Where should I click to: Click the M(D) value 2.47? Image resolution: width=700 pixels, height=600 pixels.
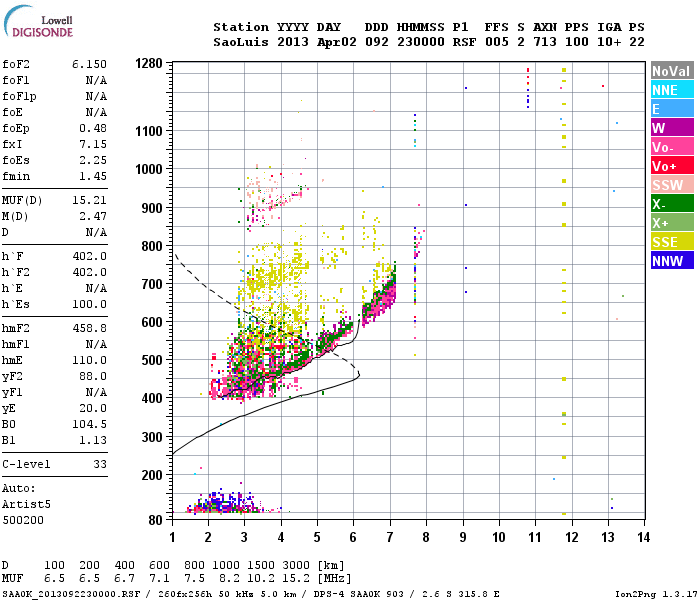pyautogui.click(x=93, y=216)
